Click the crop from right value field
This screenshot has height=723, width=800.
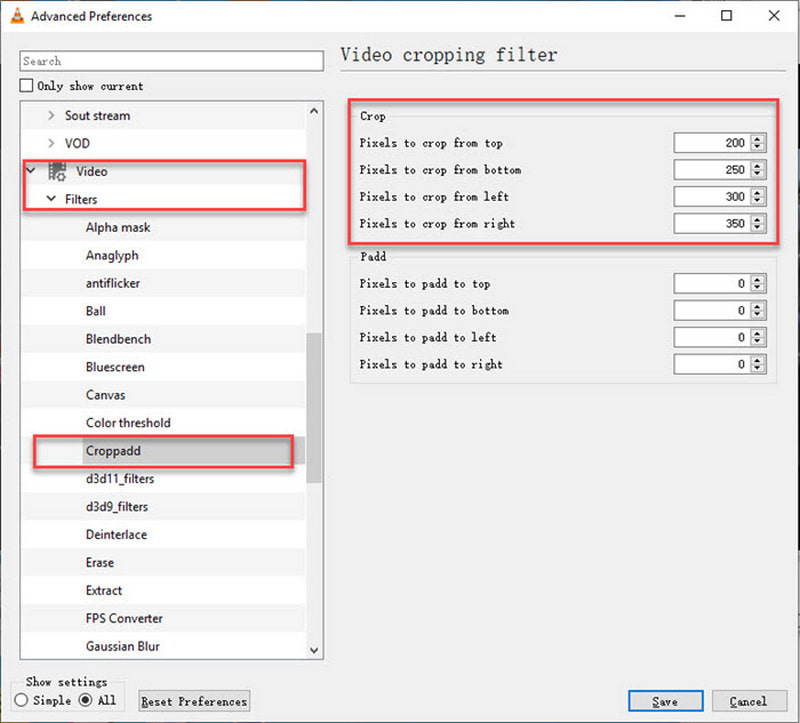click(x=712, y=223)
